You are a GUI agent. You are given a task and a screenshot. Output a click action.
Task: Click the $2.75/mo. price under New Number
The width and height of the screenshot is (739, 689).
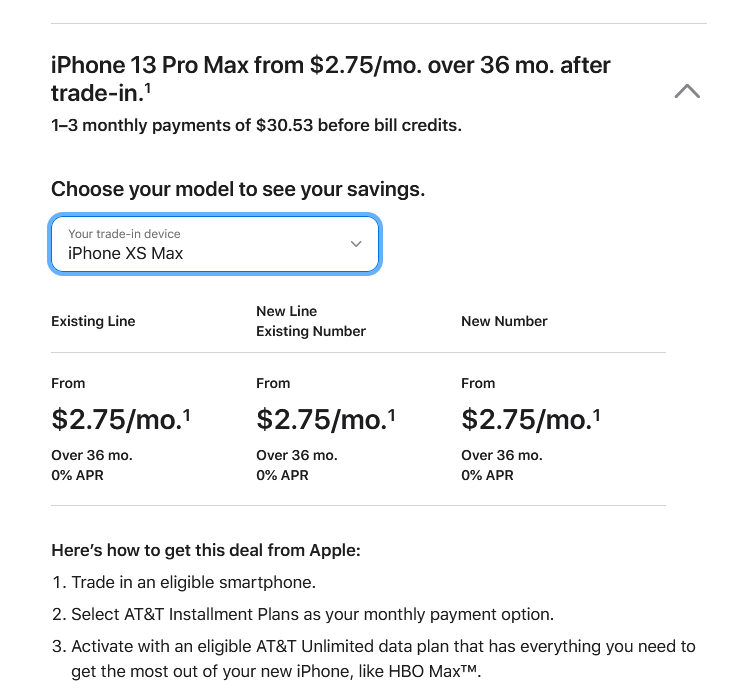click(526, 419)
